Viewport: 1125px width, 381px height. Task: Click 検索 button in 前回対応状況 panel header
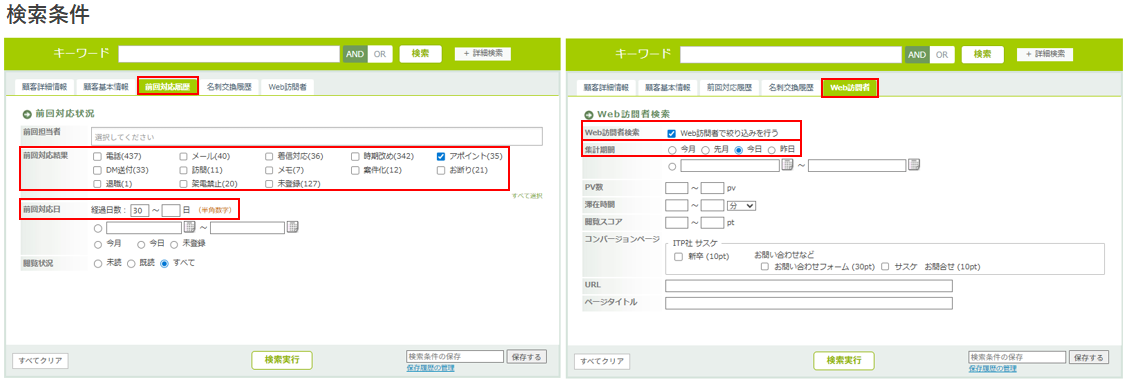tap(420, 54)
